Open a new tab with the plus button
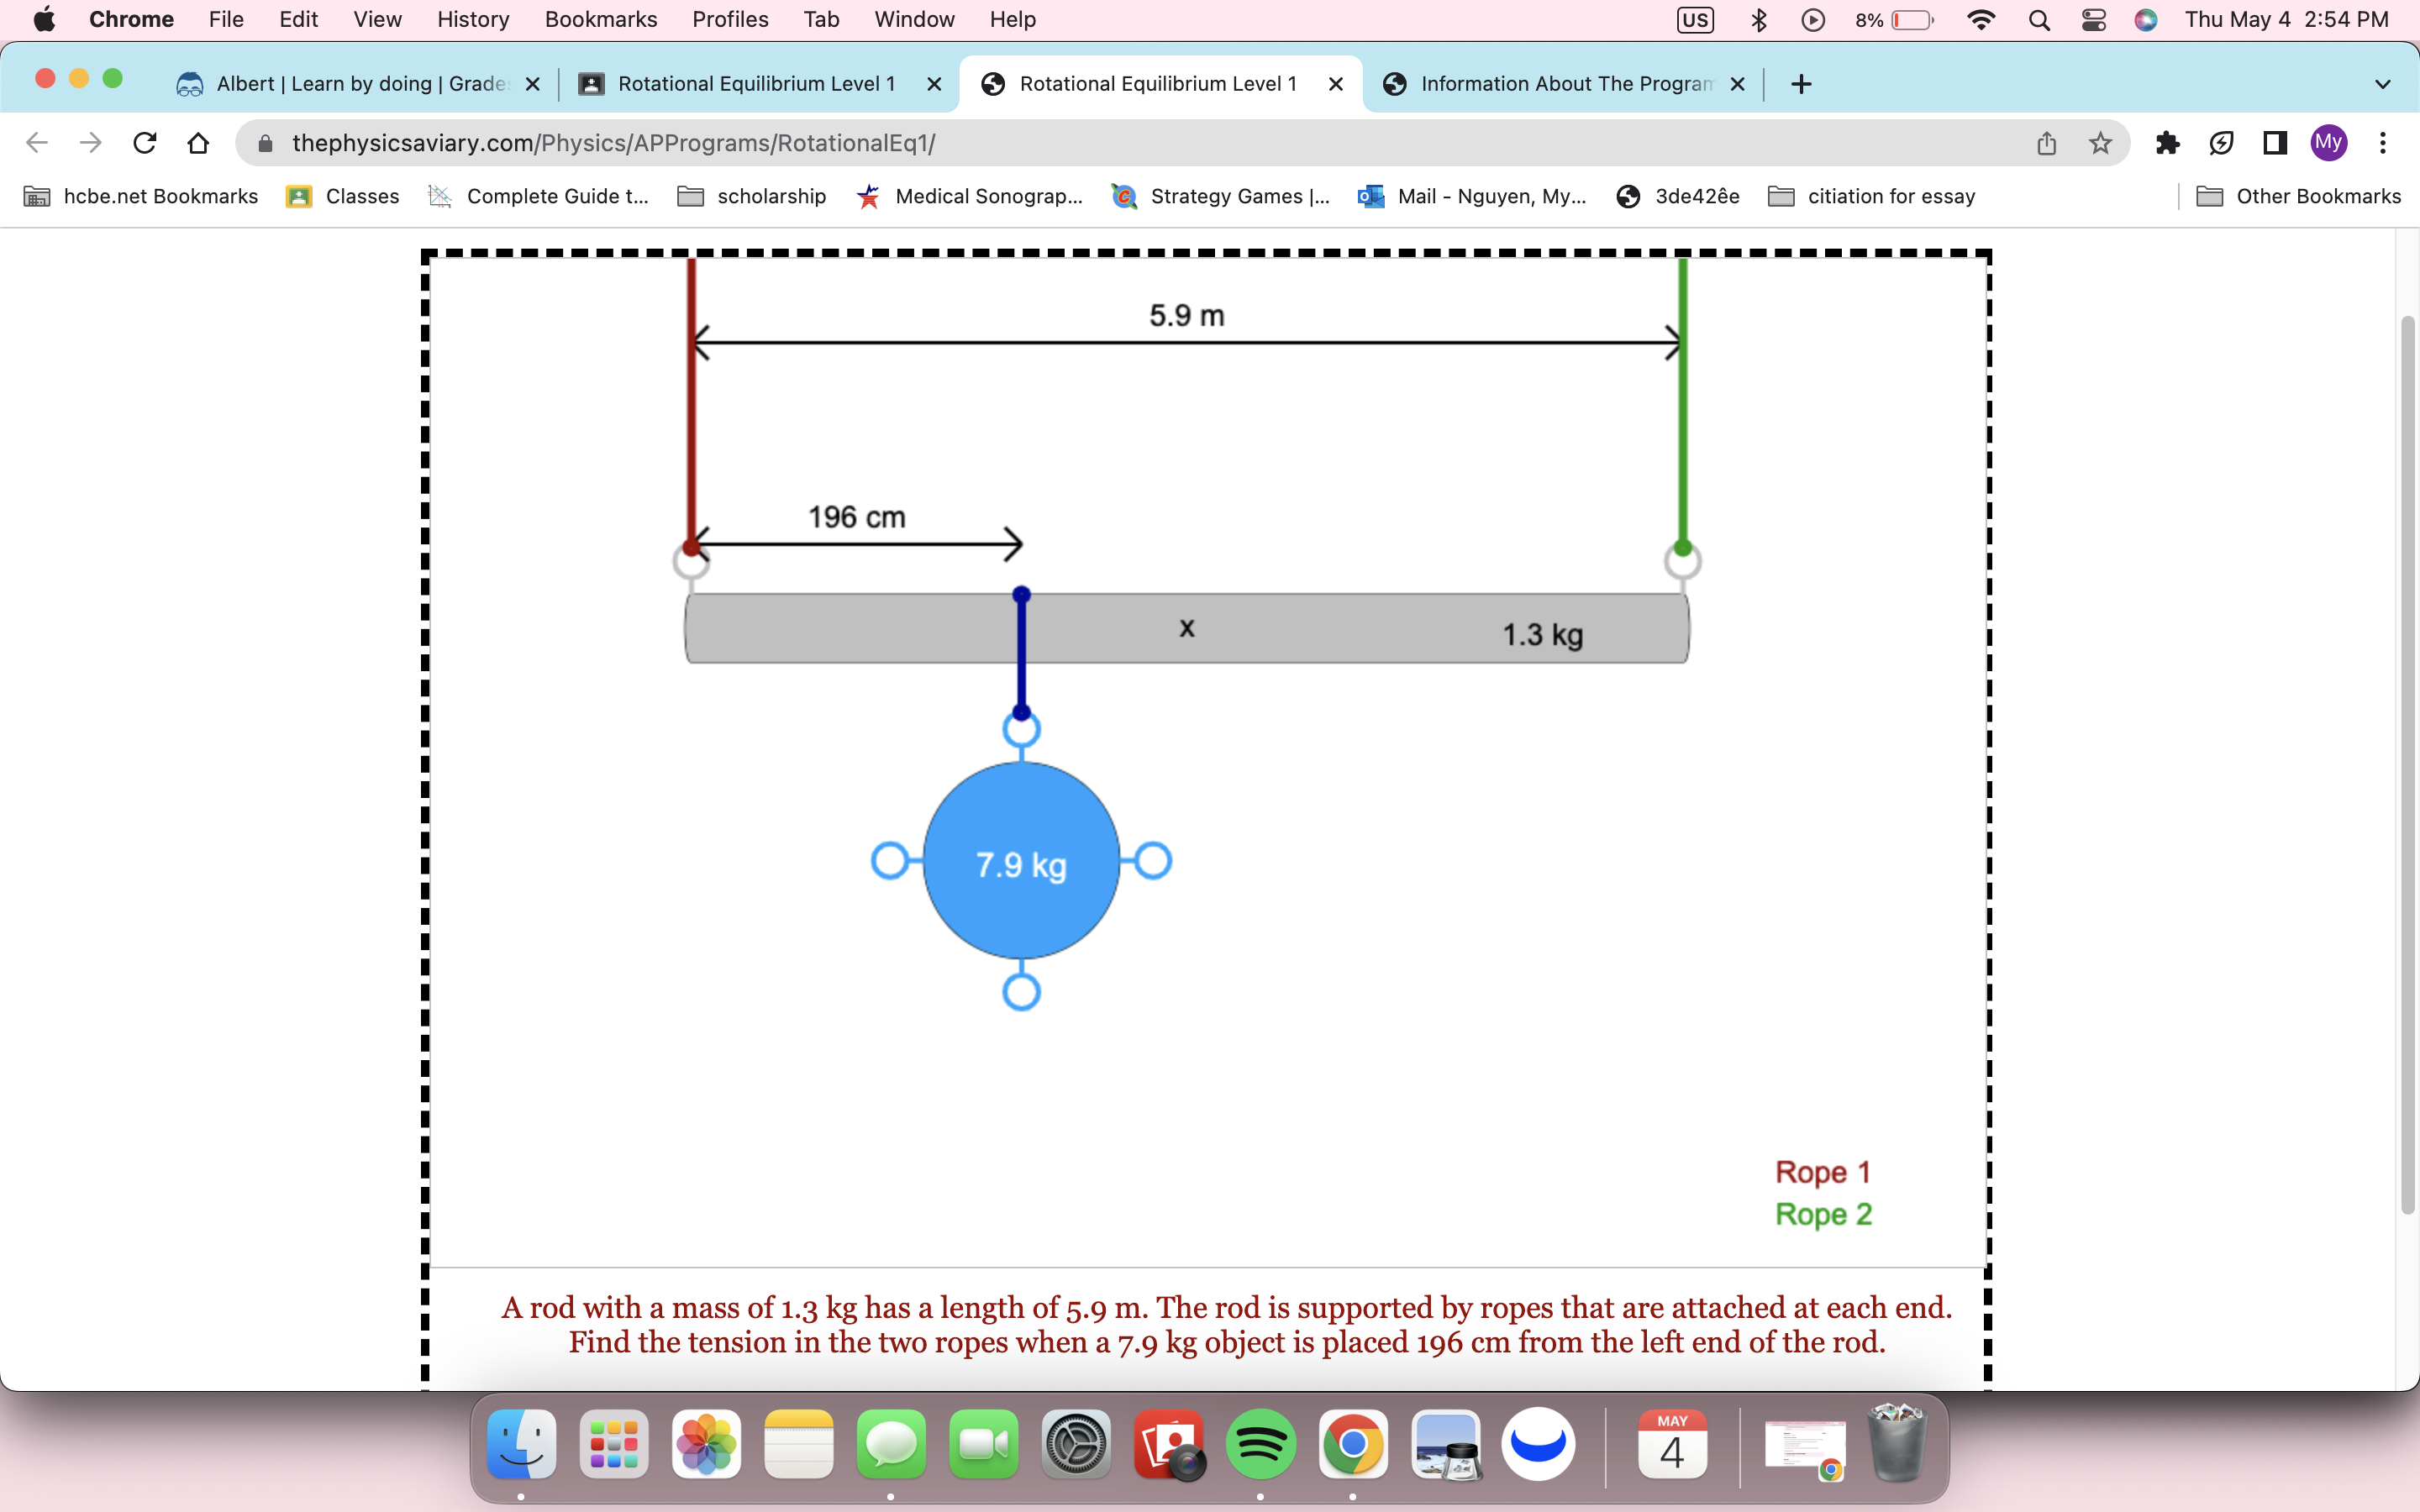The image size is (2420, 1512). point(1801,83)
